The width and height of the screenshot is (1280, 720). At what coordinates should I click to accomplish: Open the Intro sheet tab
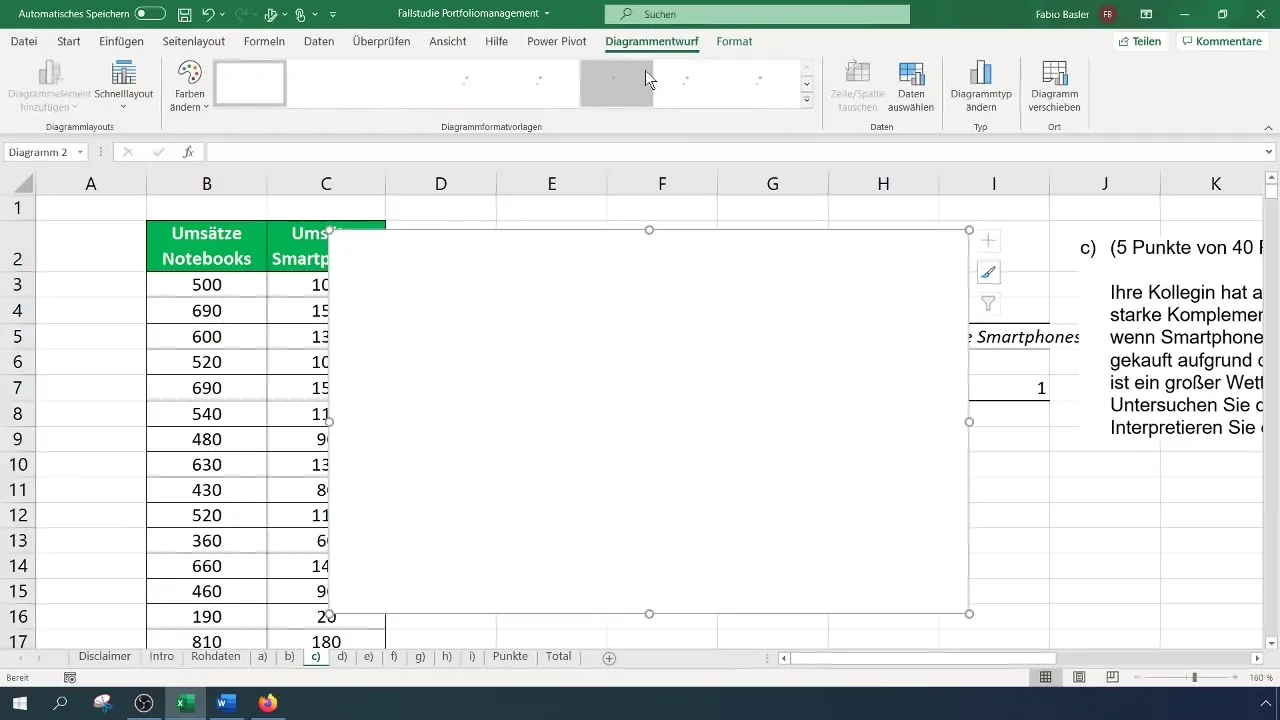(162, 657)
